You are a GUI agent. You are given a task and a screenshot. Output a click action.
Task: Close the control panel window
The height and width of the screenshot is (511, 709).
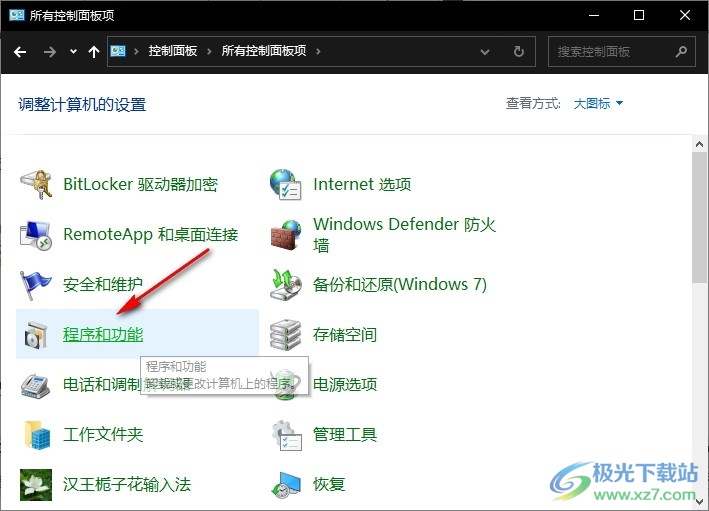pyautogui.click(x=685, y=15)
